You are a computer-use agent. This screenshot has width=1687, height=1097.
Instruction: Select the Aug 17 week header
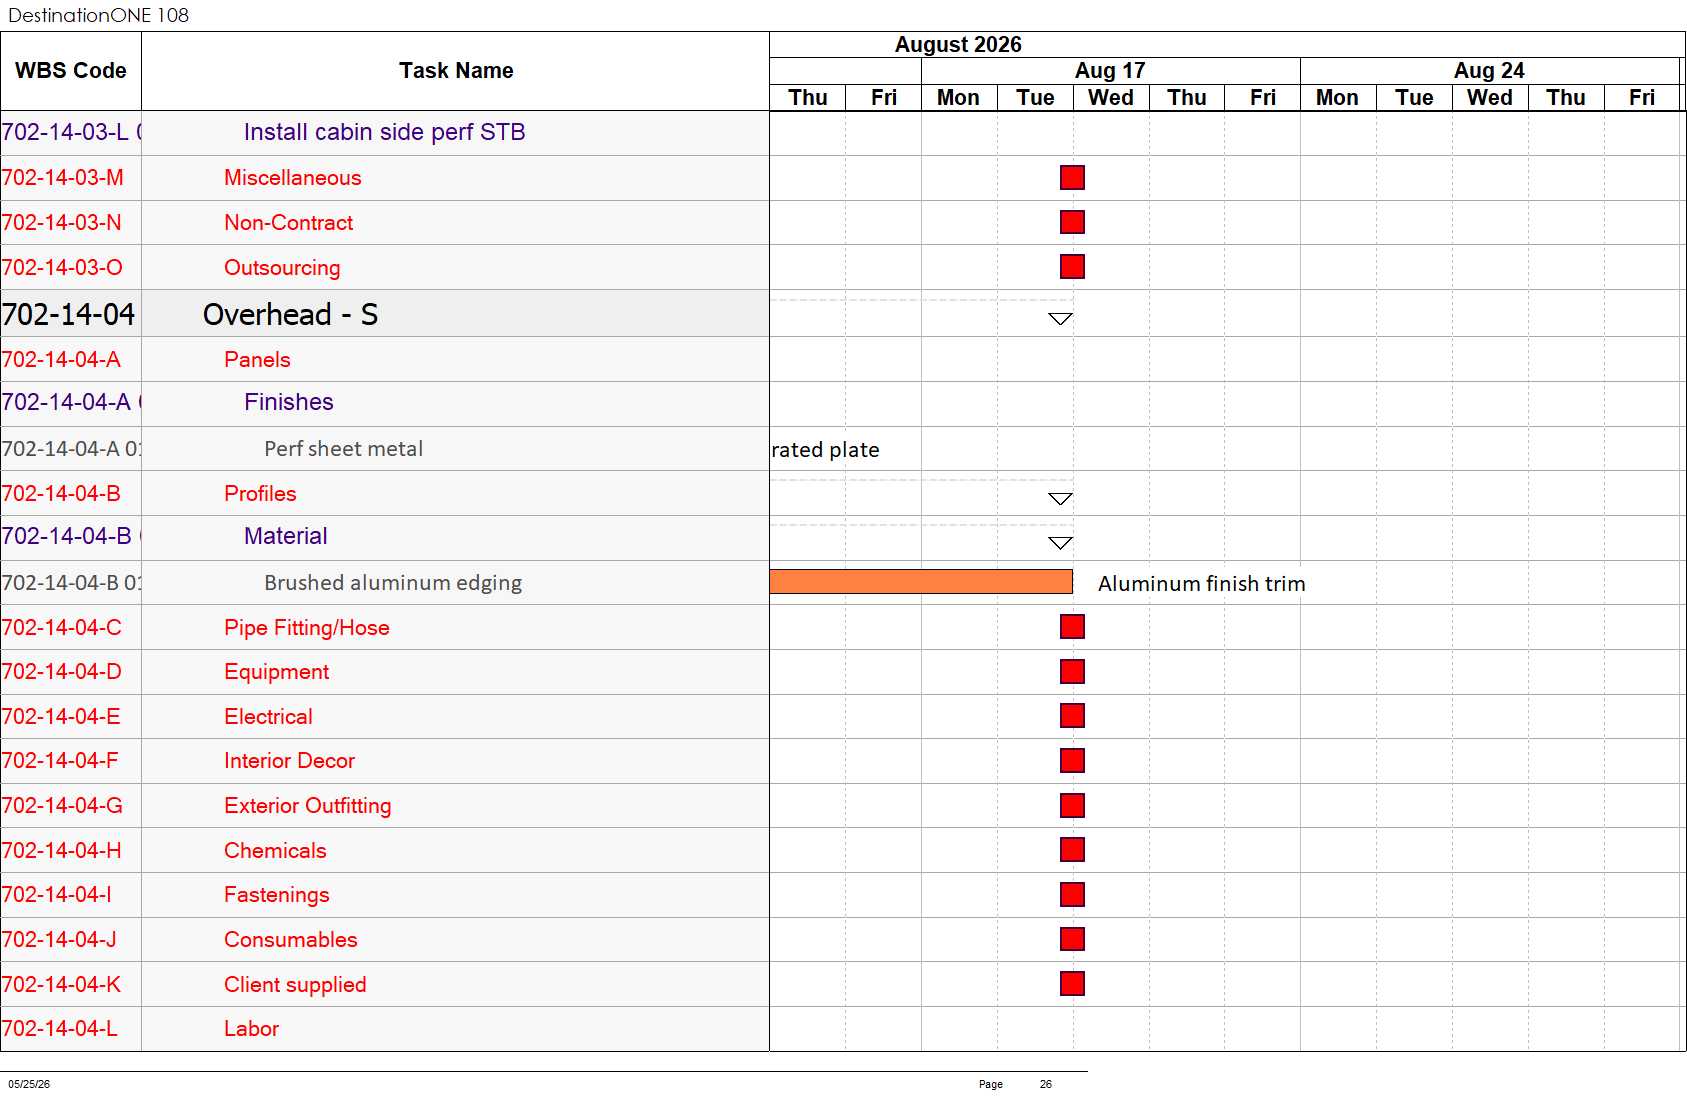(x=1110, y=71)
